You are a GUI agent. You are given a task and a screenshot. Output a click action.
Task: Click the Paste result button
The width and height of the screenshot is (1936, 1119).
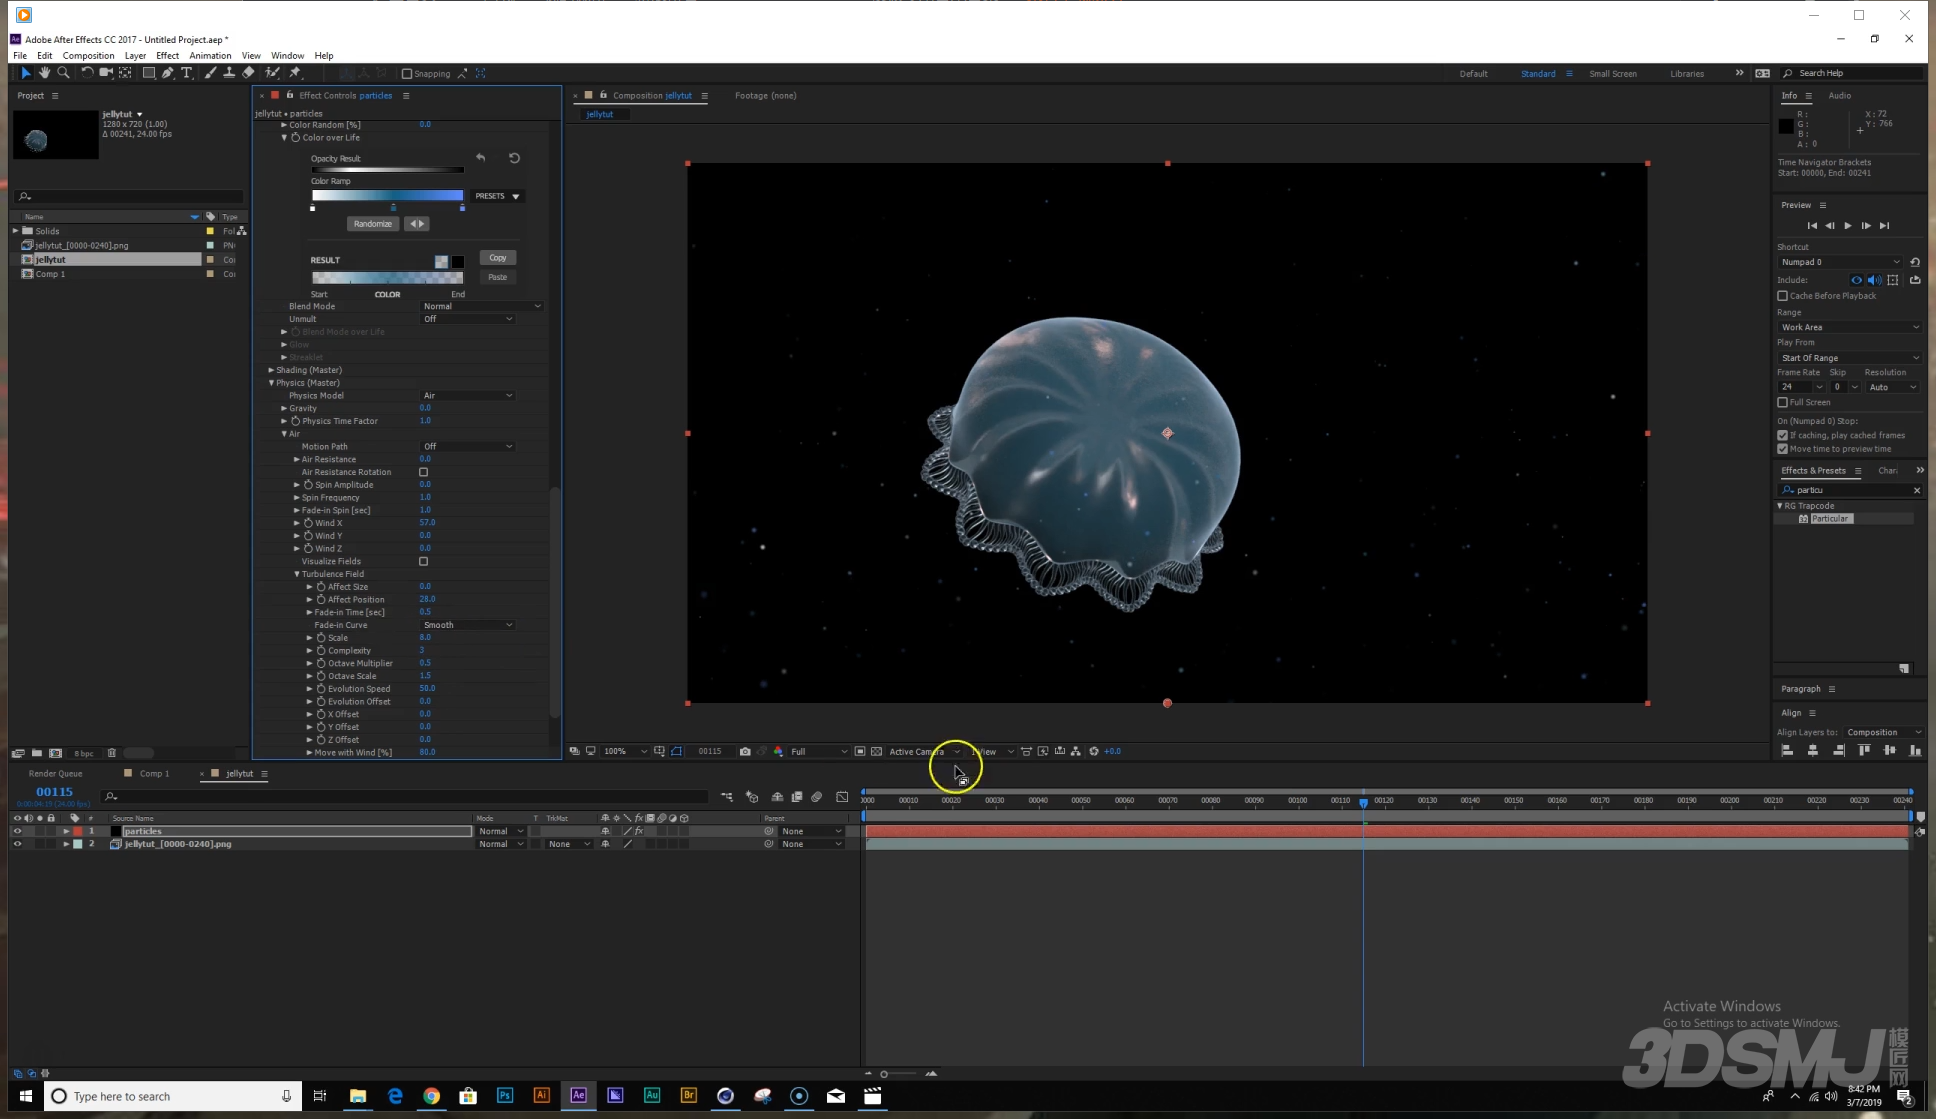point(497,277)
